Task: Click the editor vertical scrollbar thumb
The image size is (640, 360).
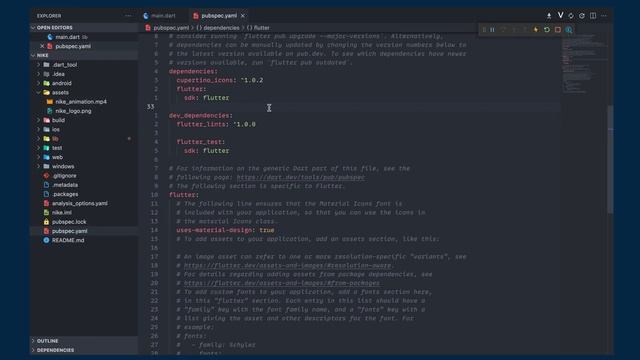Action: point(610,159)
